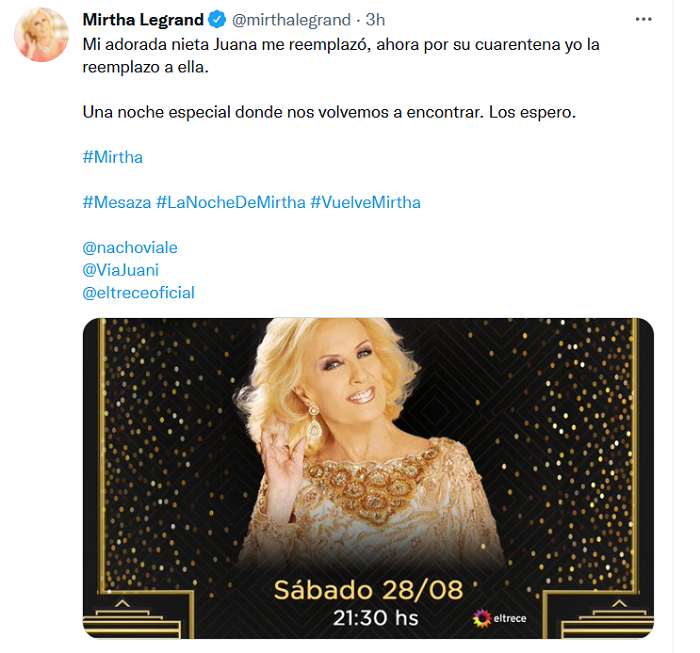This screenshot has height=653, width=700.
Task: Click the 3h timestamp
Action: coord(375,20)
